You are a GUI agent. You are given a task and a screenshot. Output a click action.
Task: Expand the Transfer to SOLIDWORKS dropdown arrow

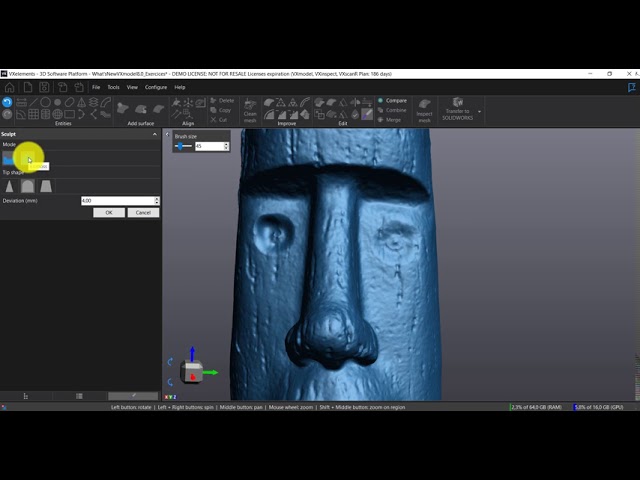click(x=480, y=111)
